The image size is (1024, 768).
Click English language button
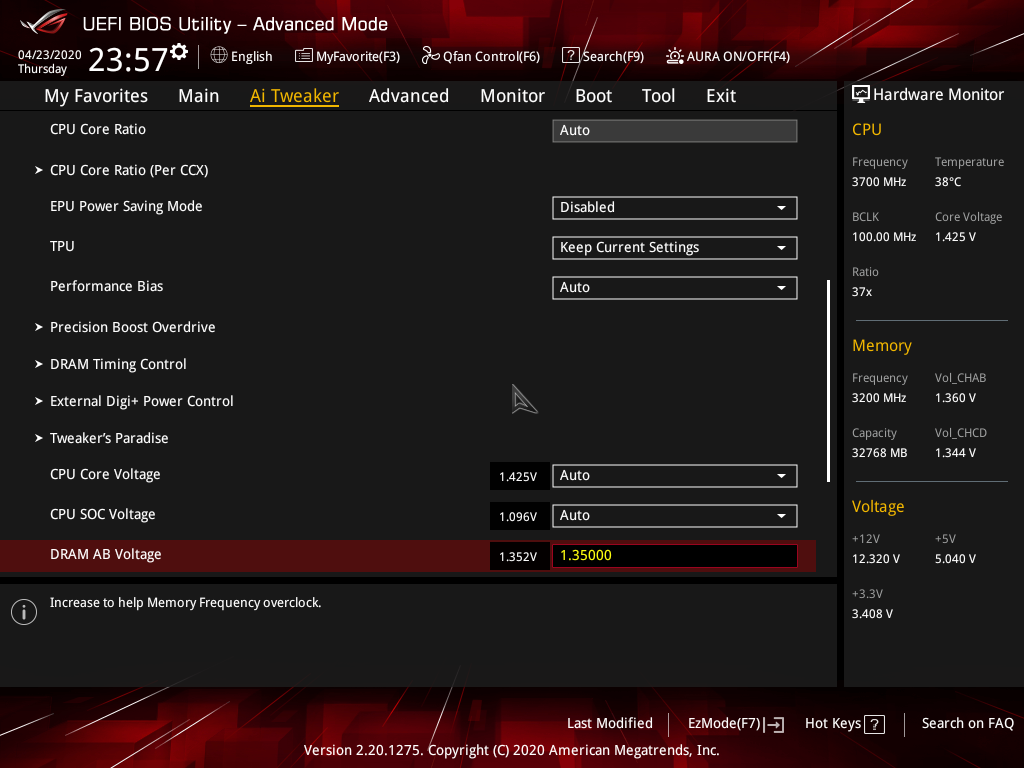[x=242, y=56]
